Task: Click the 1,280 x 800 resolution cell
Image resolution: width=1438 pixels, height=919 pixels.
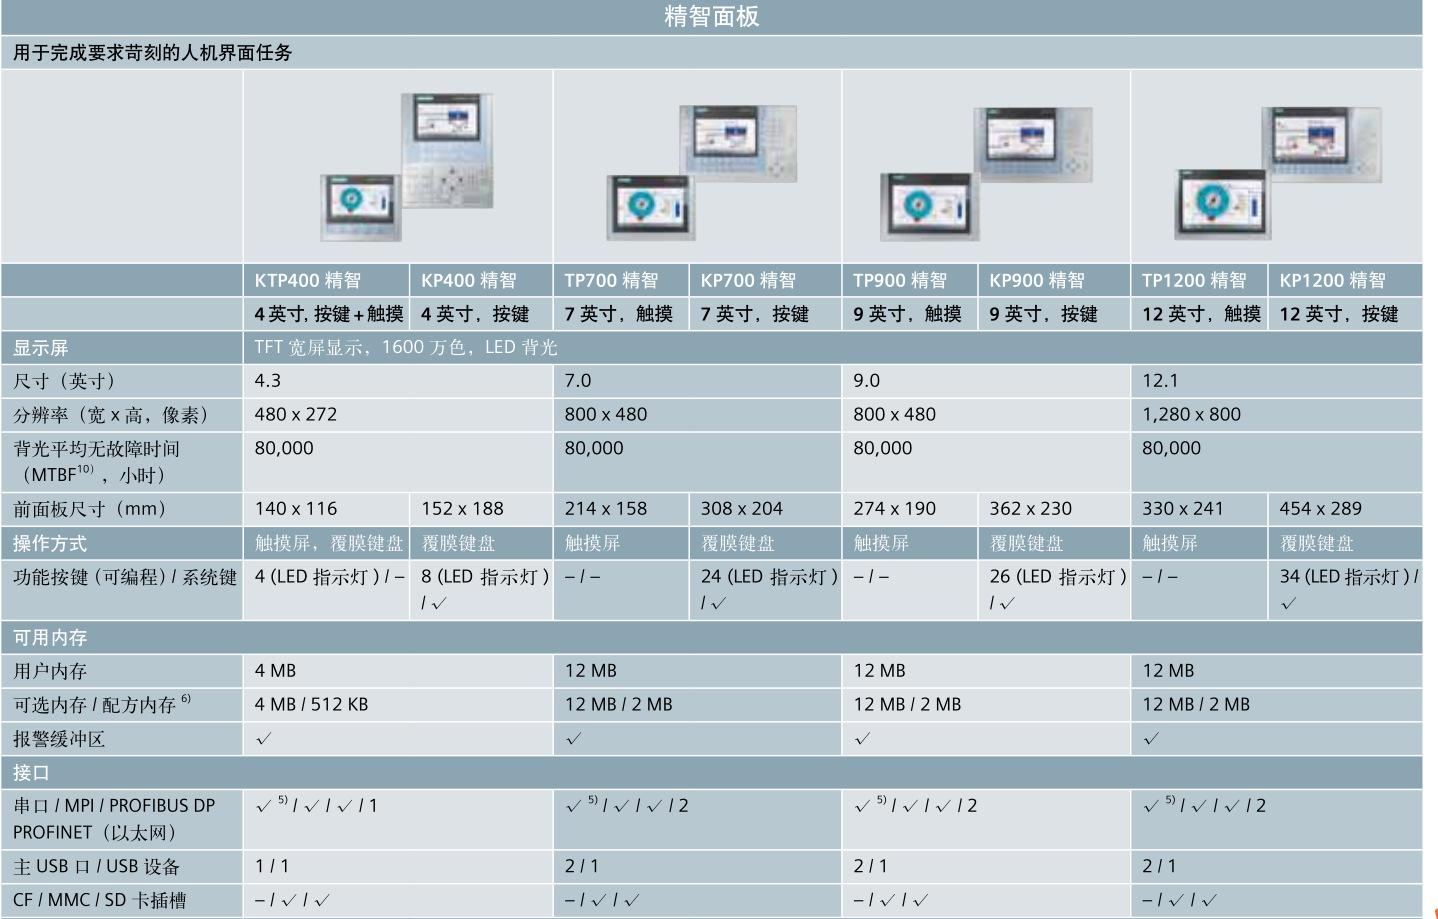Action: [x=1192, y=414]
